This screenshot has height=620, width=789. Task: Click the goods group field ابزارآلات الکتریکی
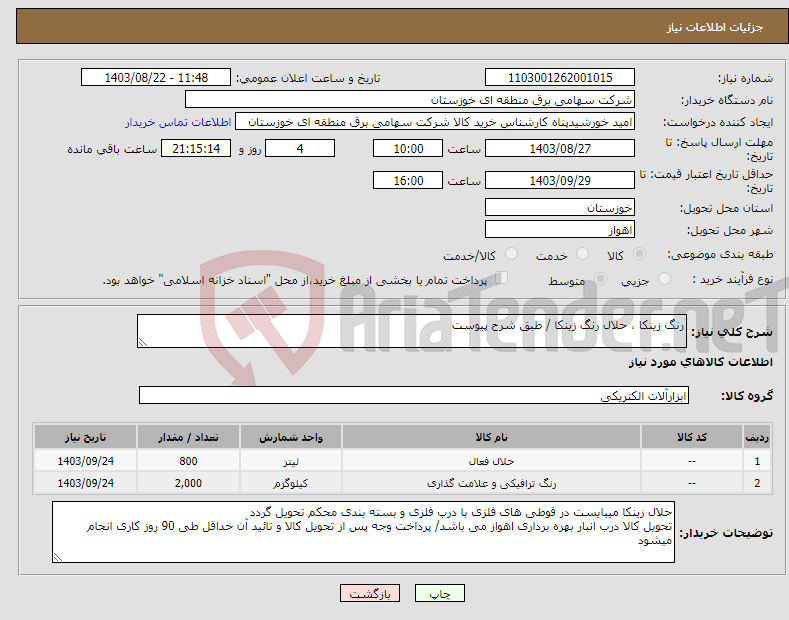tap(414, 396)
